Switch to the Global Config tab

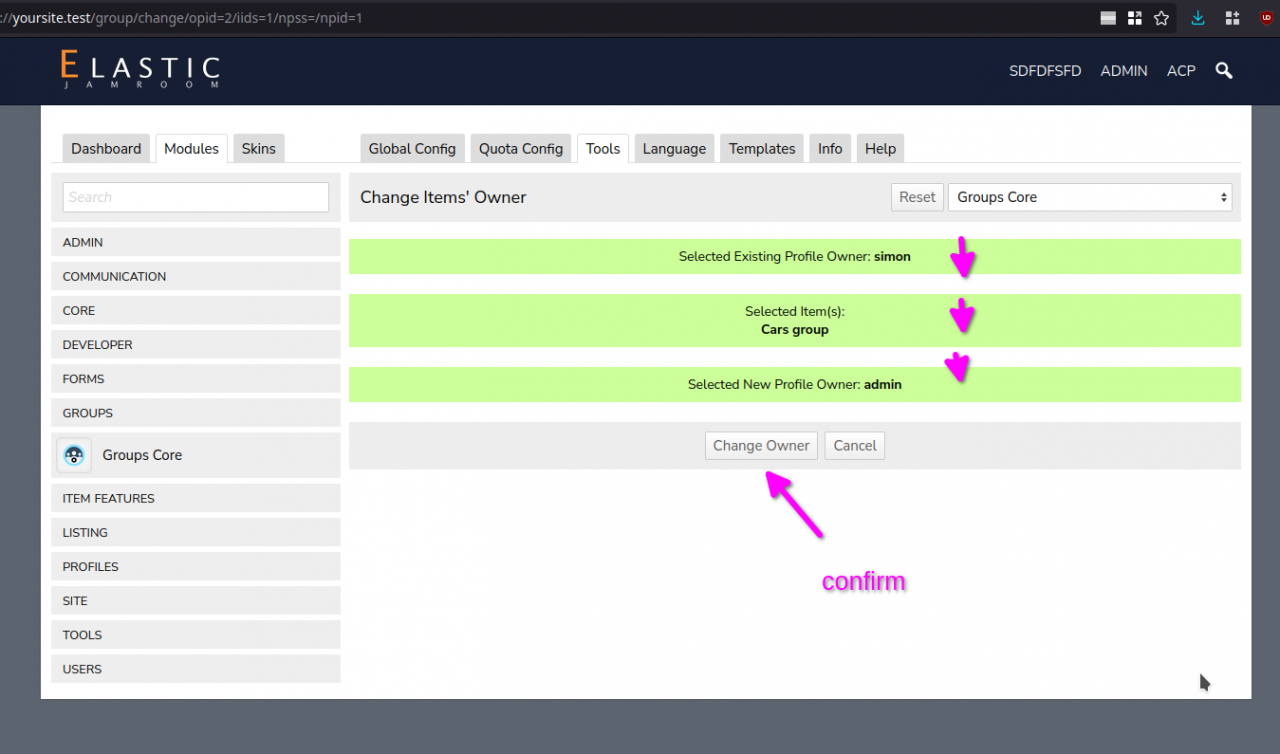(412, 148)
